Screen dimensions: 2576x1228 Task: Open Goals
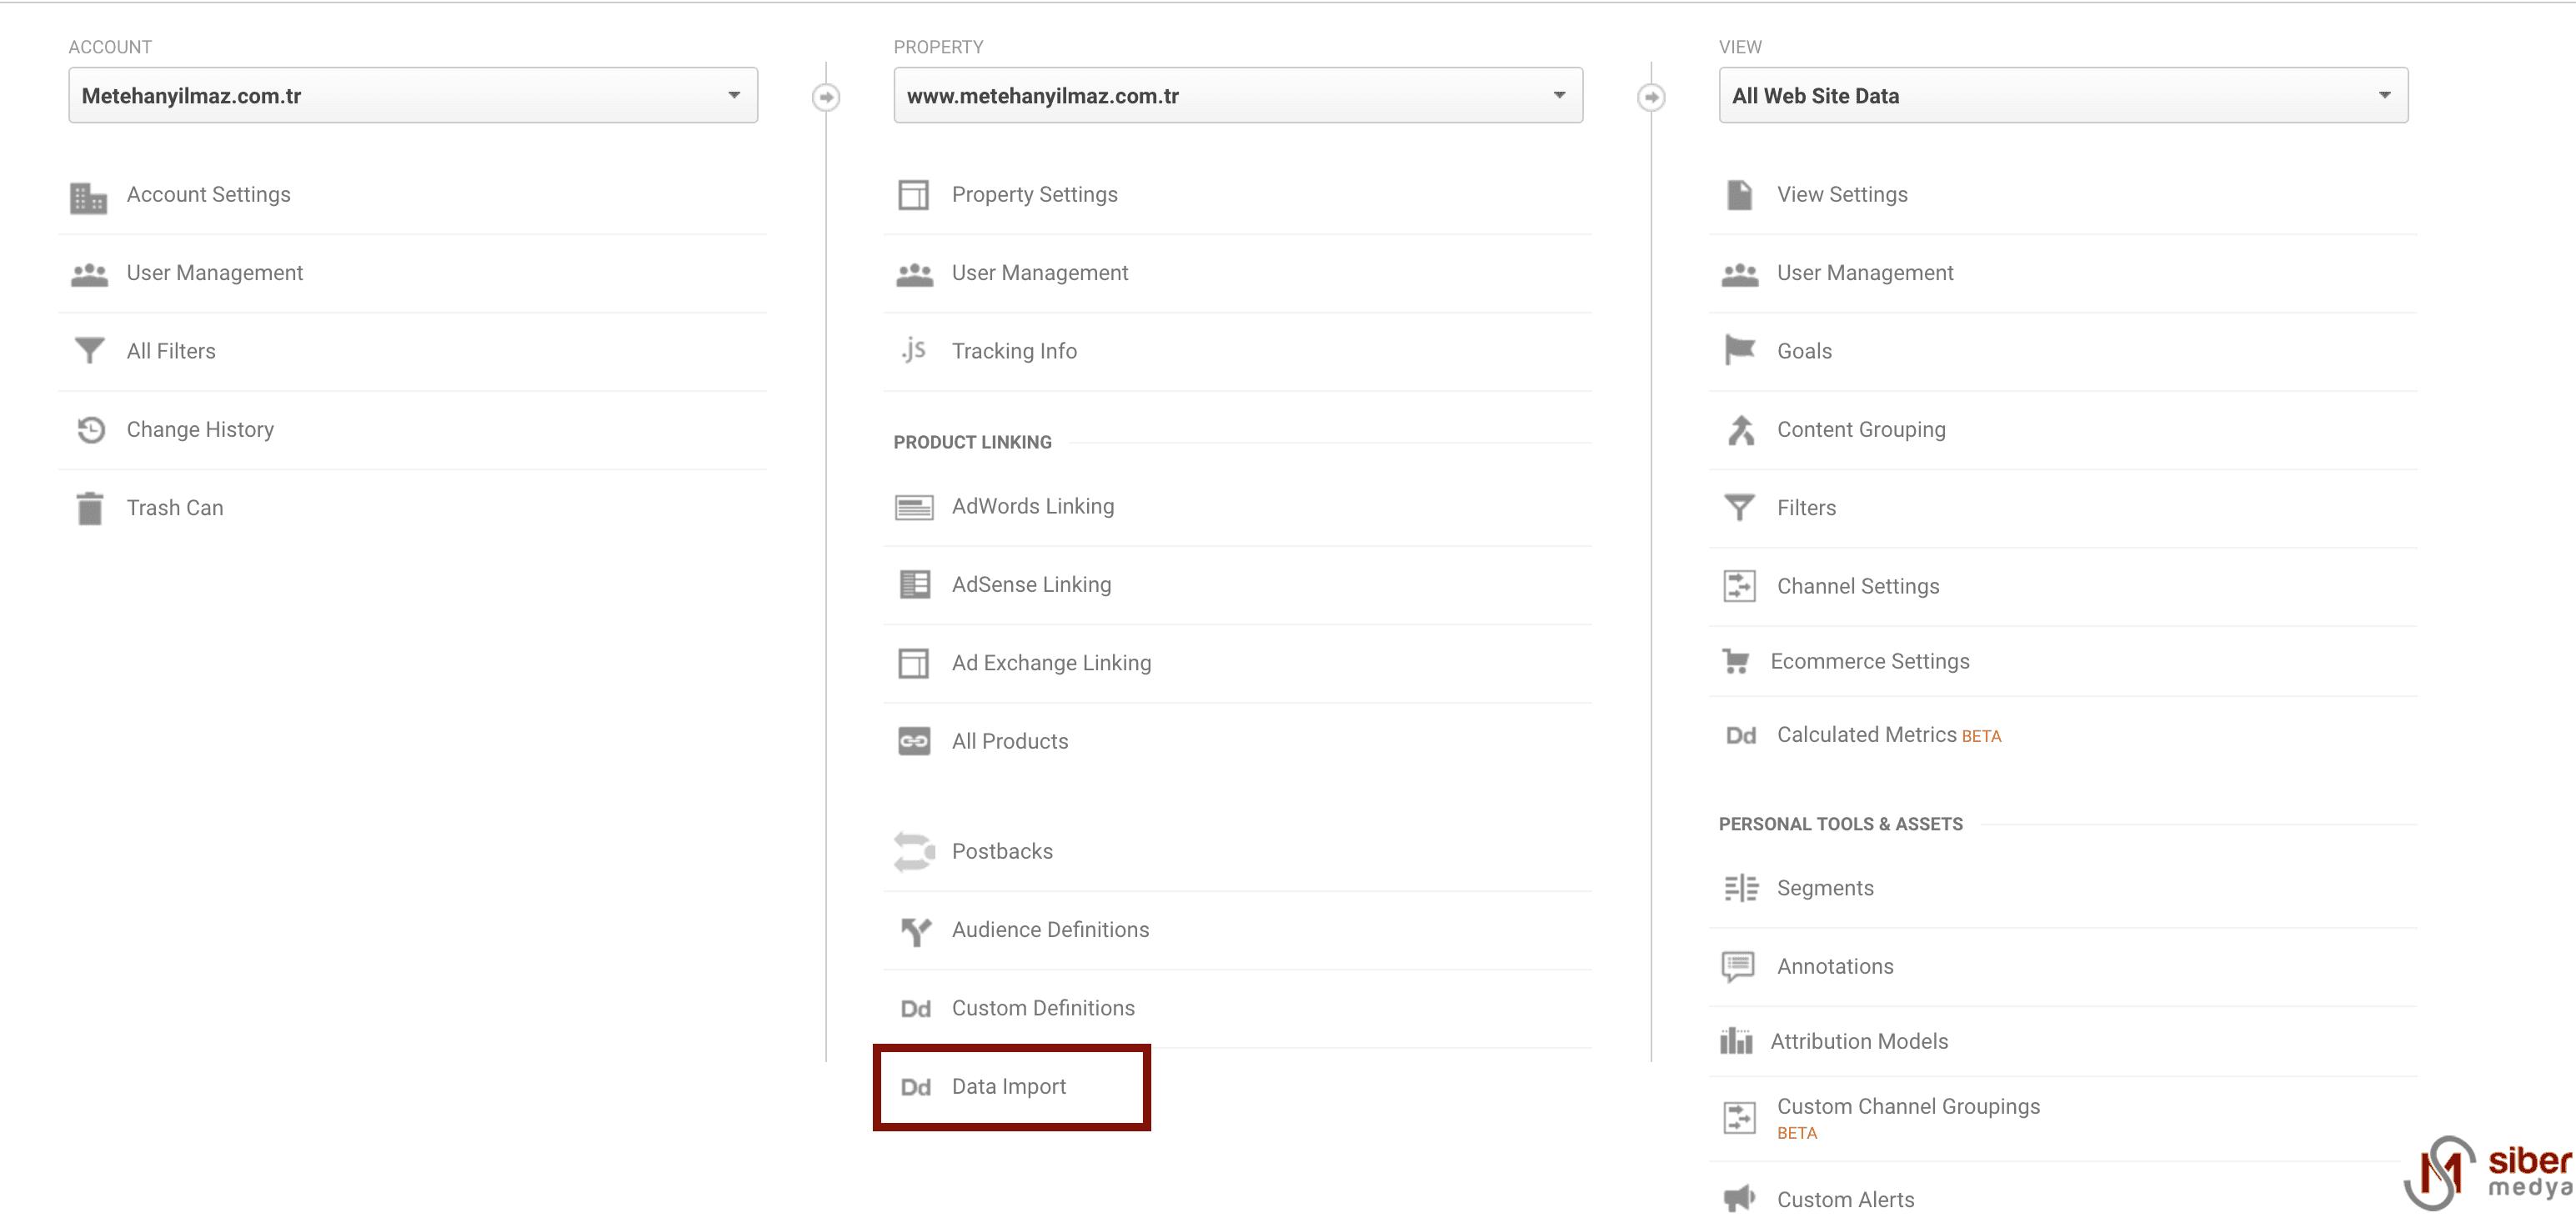pyautogui.click(x=1804, y=351)
